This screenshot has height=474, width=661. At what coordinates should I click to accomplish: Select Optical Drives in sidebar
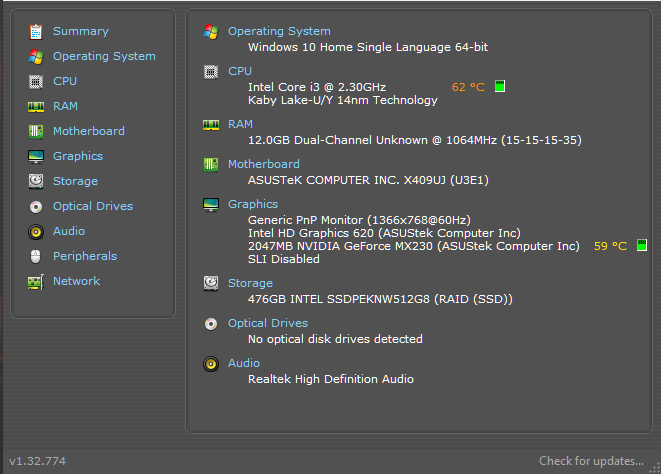(x=93, y=206)
